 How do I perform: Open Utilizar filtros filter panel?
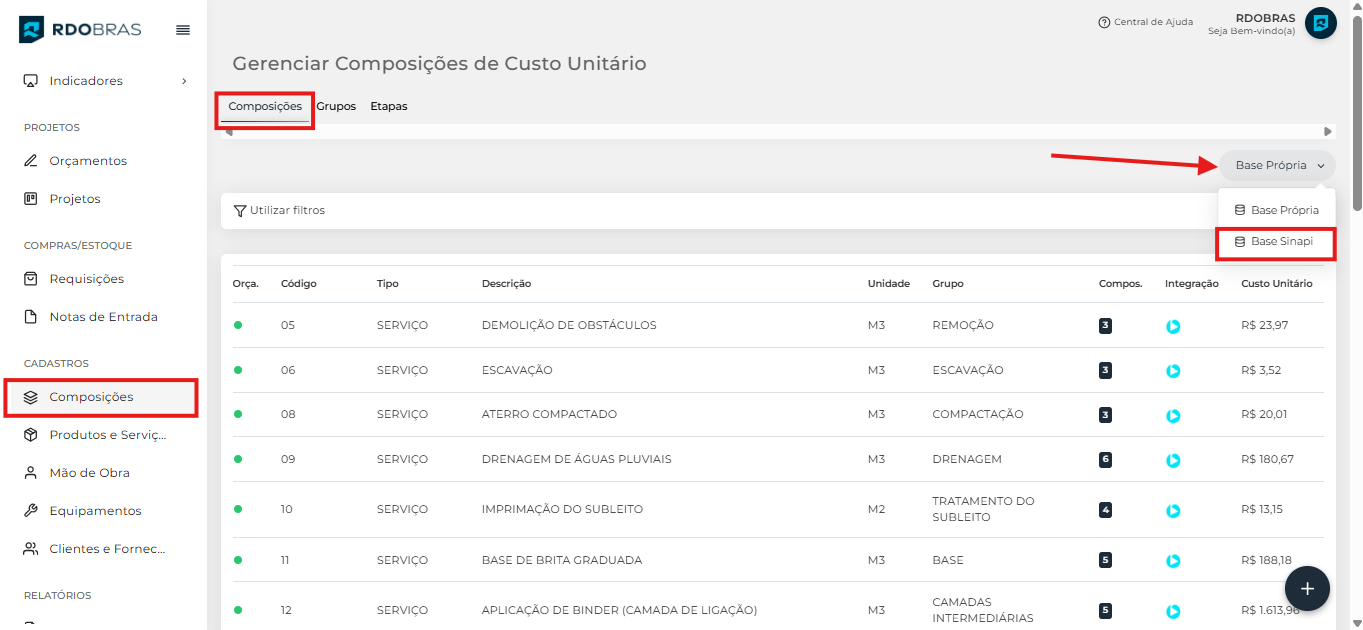[279, 211]
